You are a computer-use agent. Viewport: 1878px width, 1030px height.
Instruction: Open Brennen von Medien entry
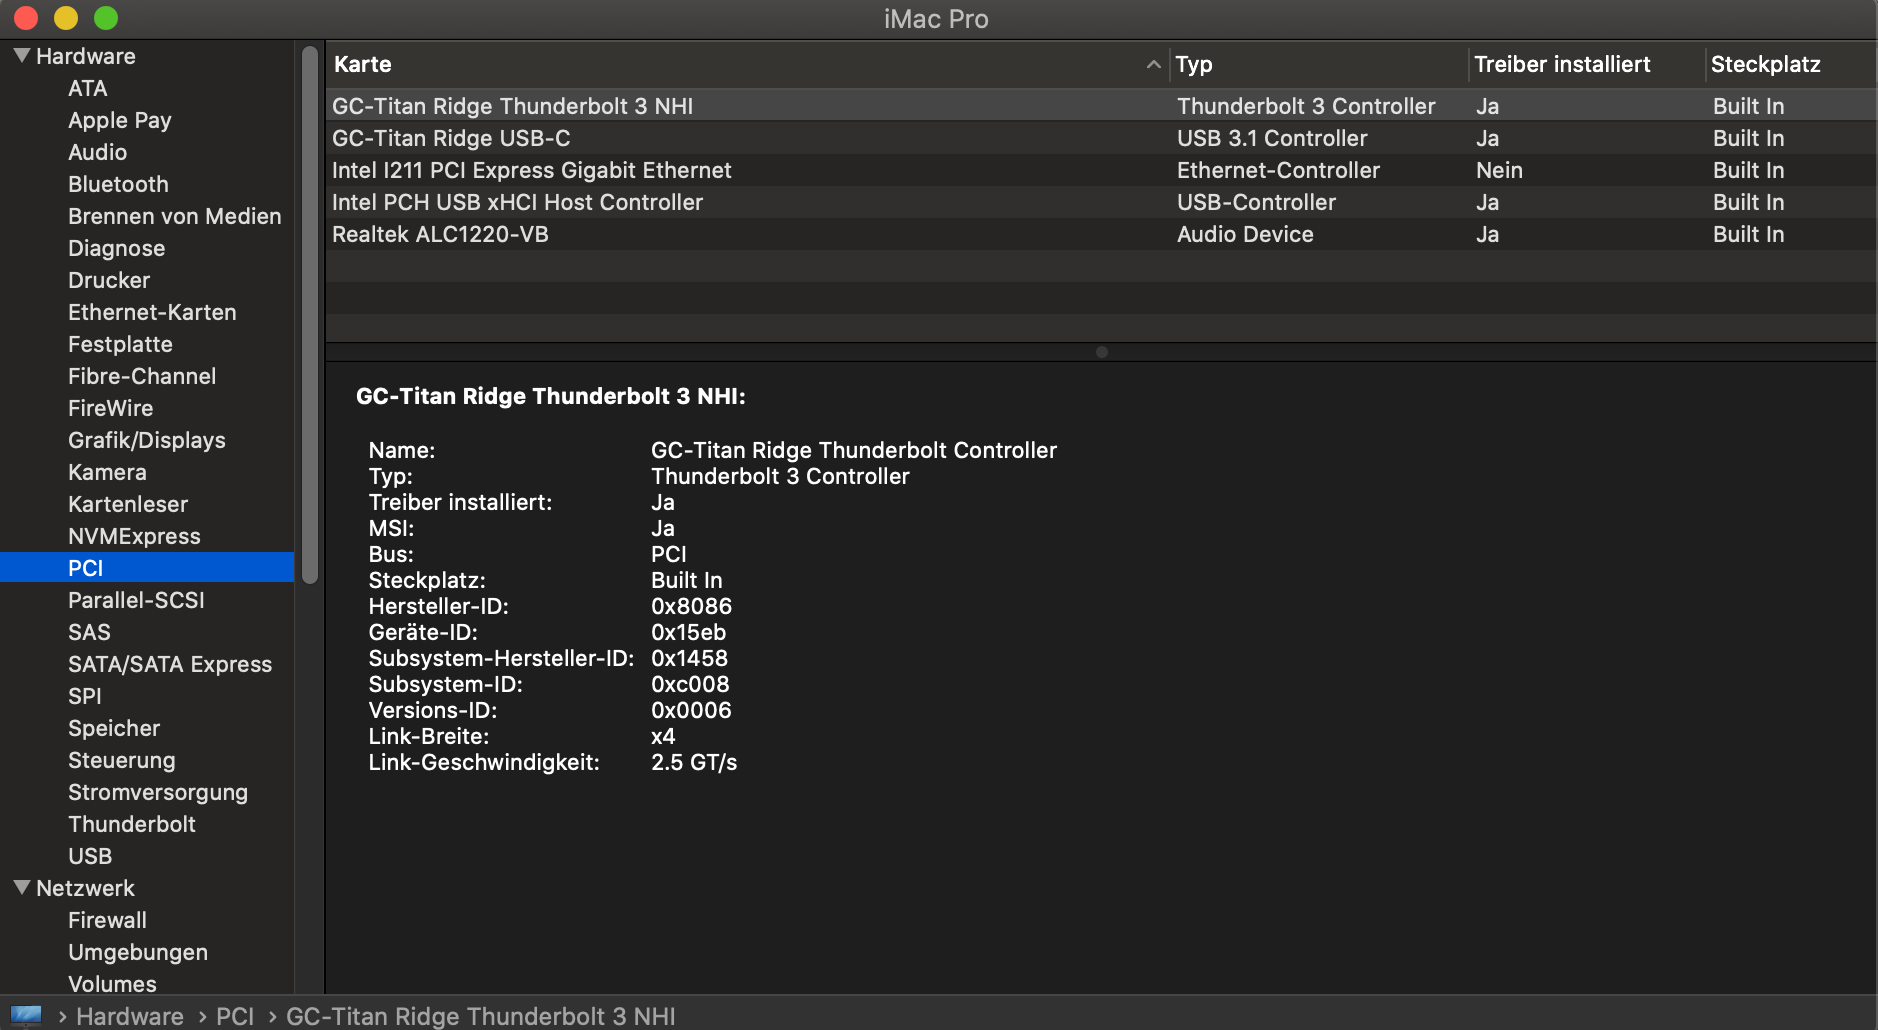point(175,216)
